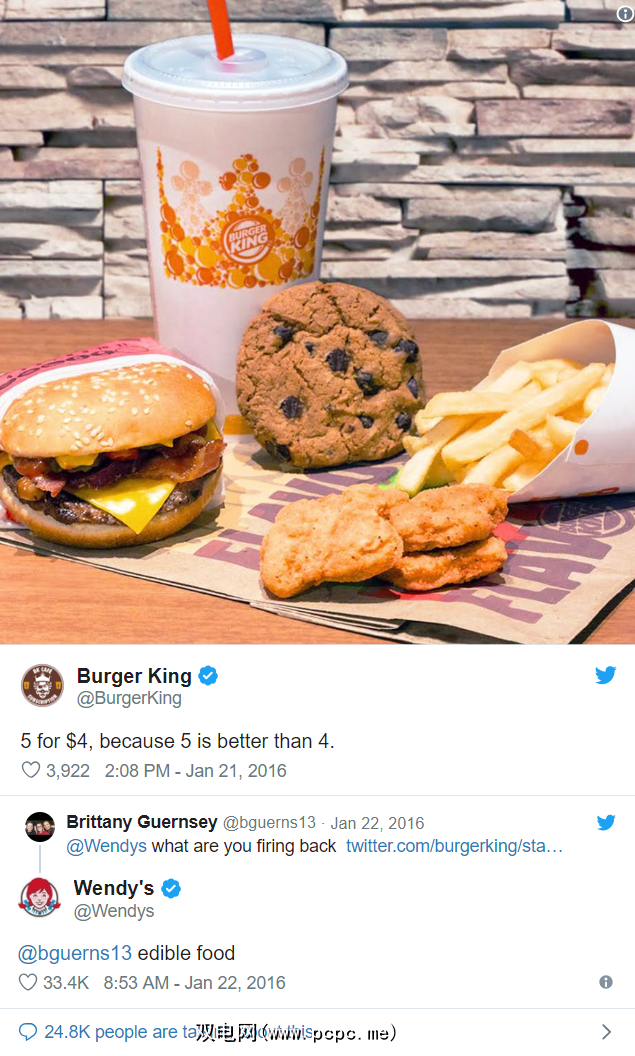The width and height of the screenshot is (635, 1056).
Task: Click Wendy's verified badge
Action: tap(171, 888)
